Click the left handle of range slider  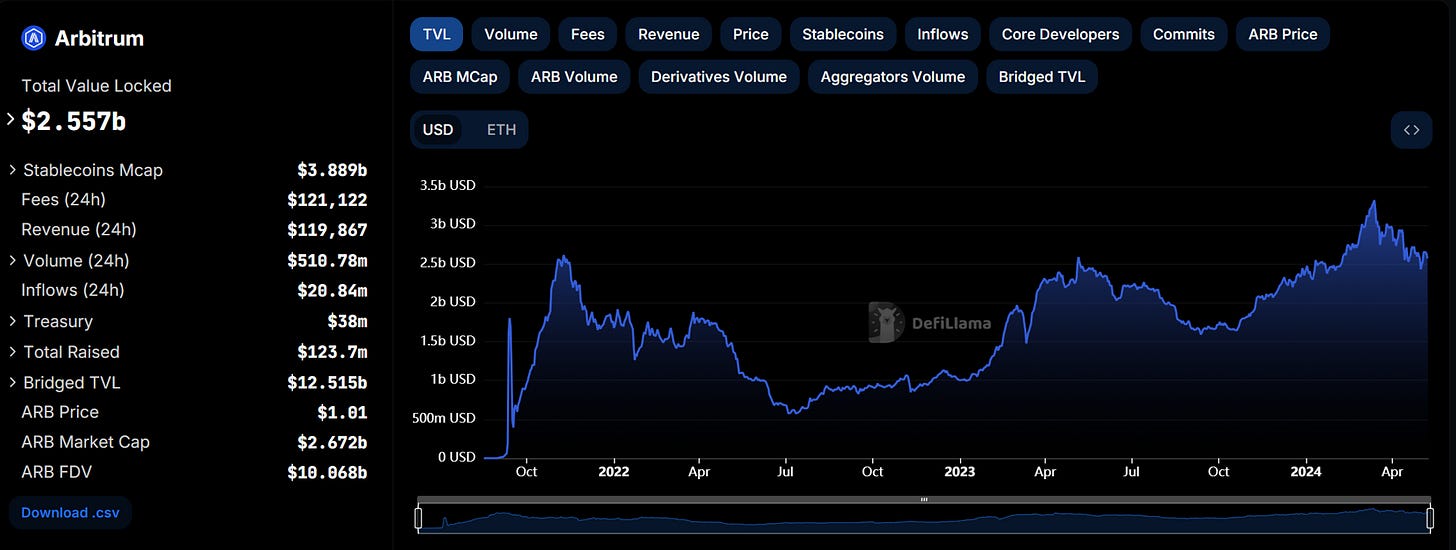coord(419,518)
